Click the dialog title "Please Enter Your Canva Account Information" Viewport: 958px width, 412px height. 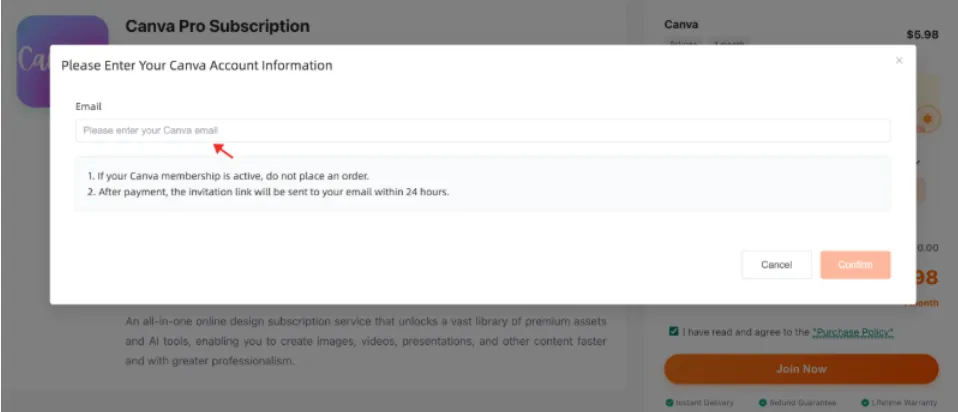coord(197,65)
